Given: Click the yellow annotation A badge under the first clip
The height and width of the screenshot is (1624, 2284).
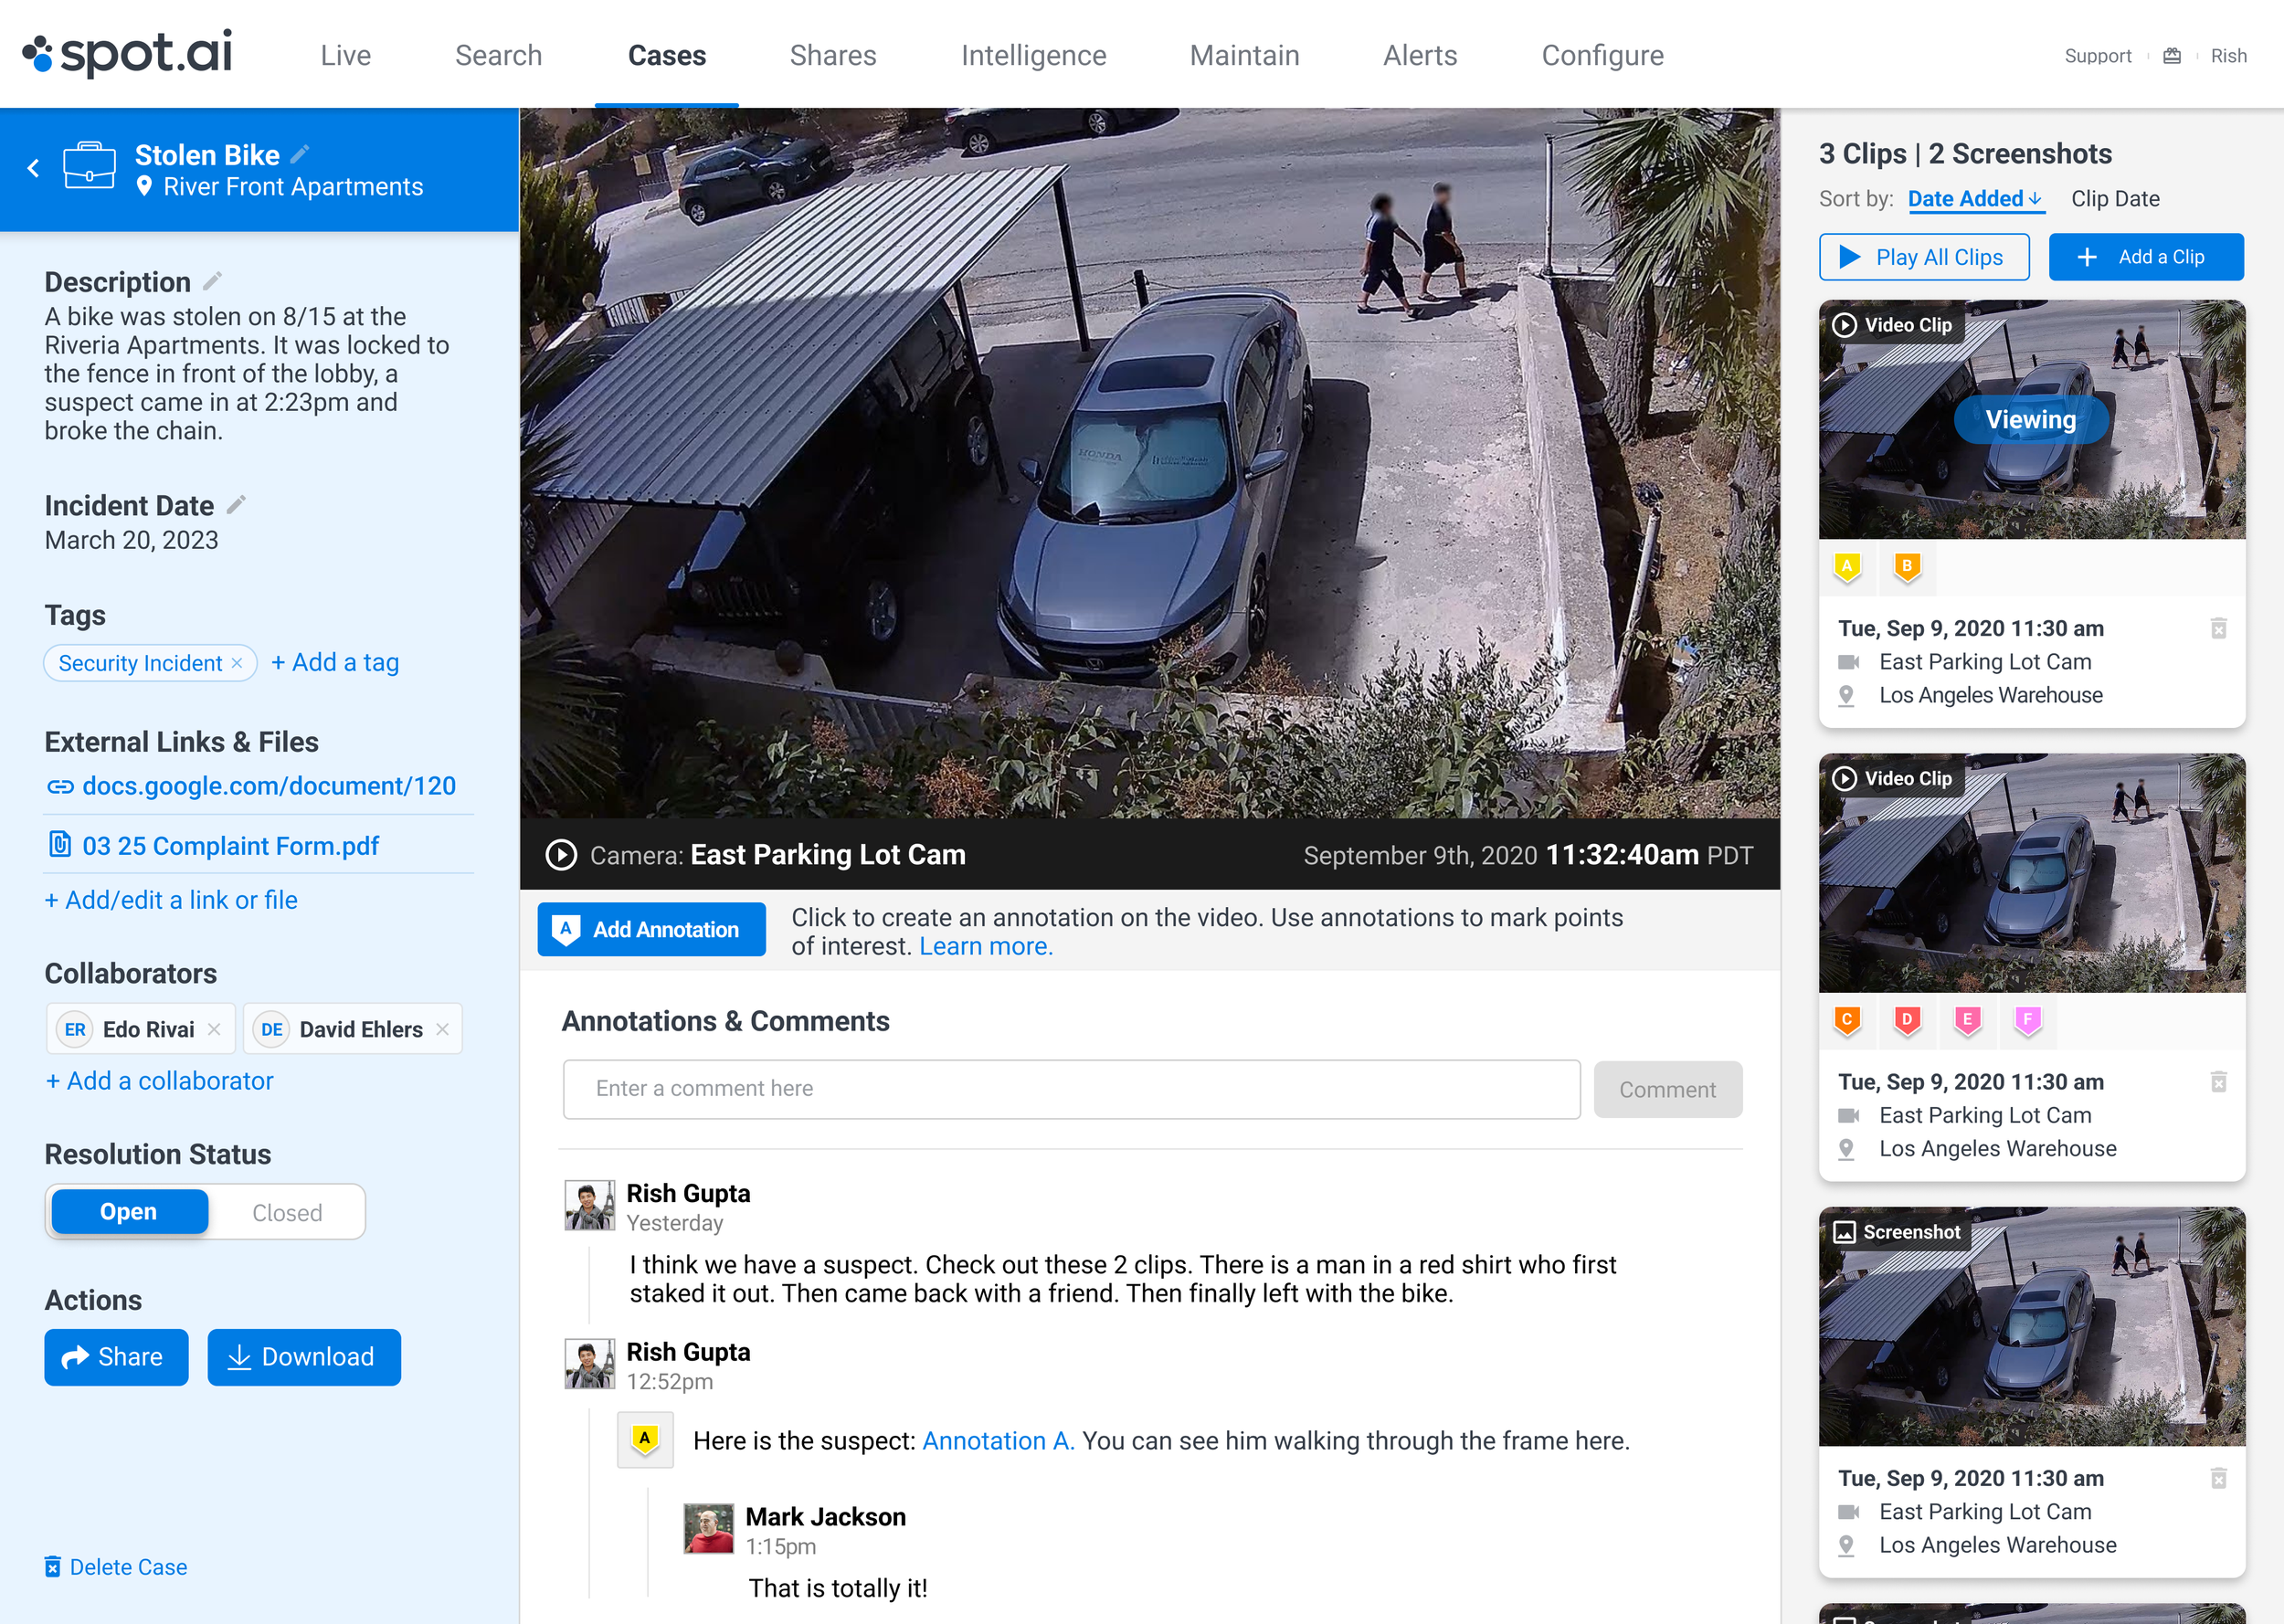Looking at the screenshot, I should (x=1846, y=566).
